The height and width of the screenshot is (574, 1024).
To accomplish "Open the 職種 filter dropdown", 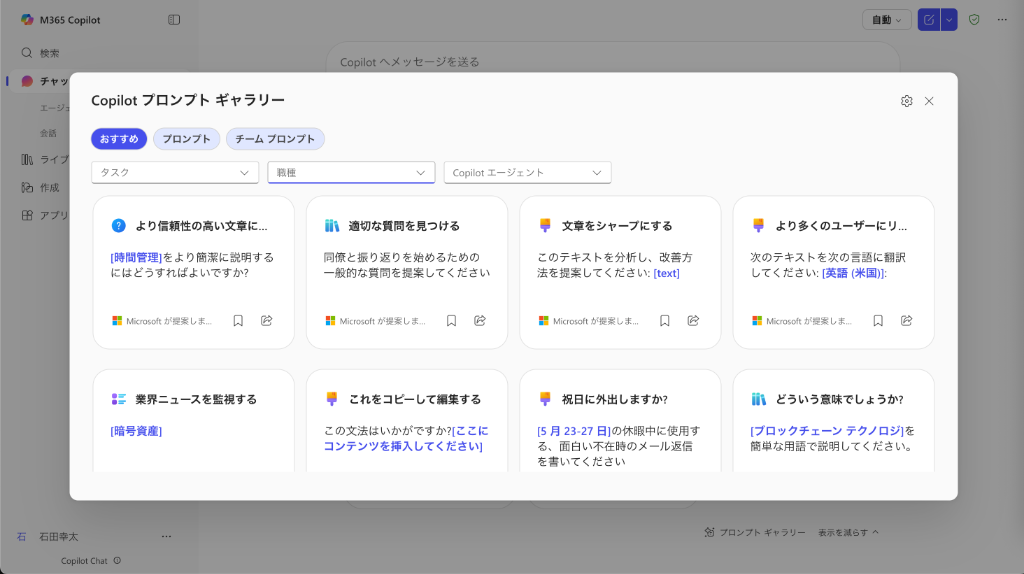I will point(351,173).
